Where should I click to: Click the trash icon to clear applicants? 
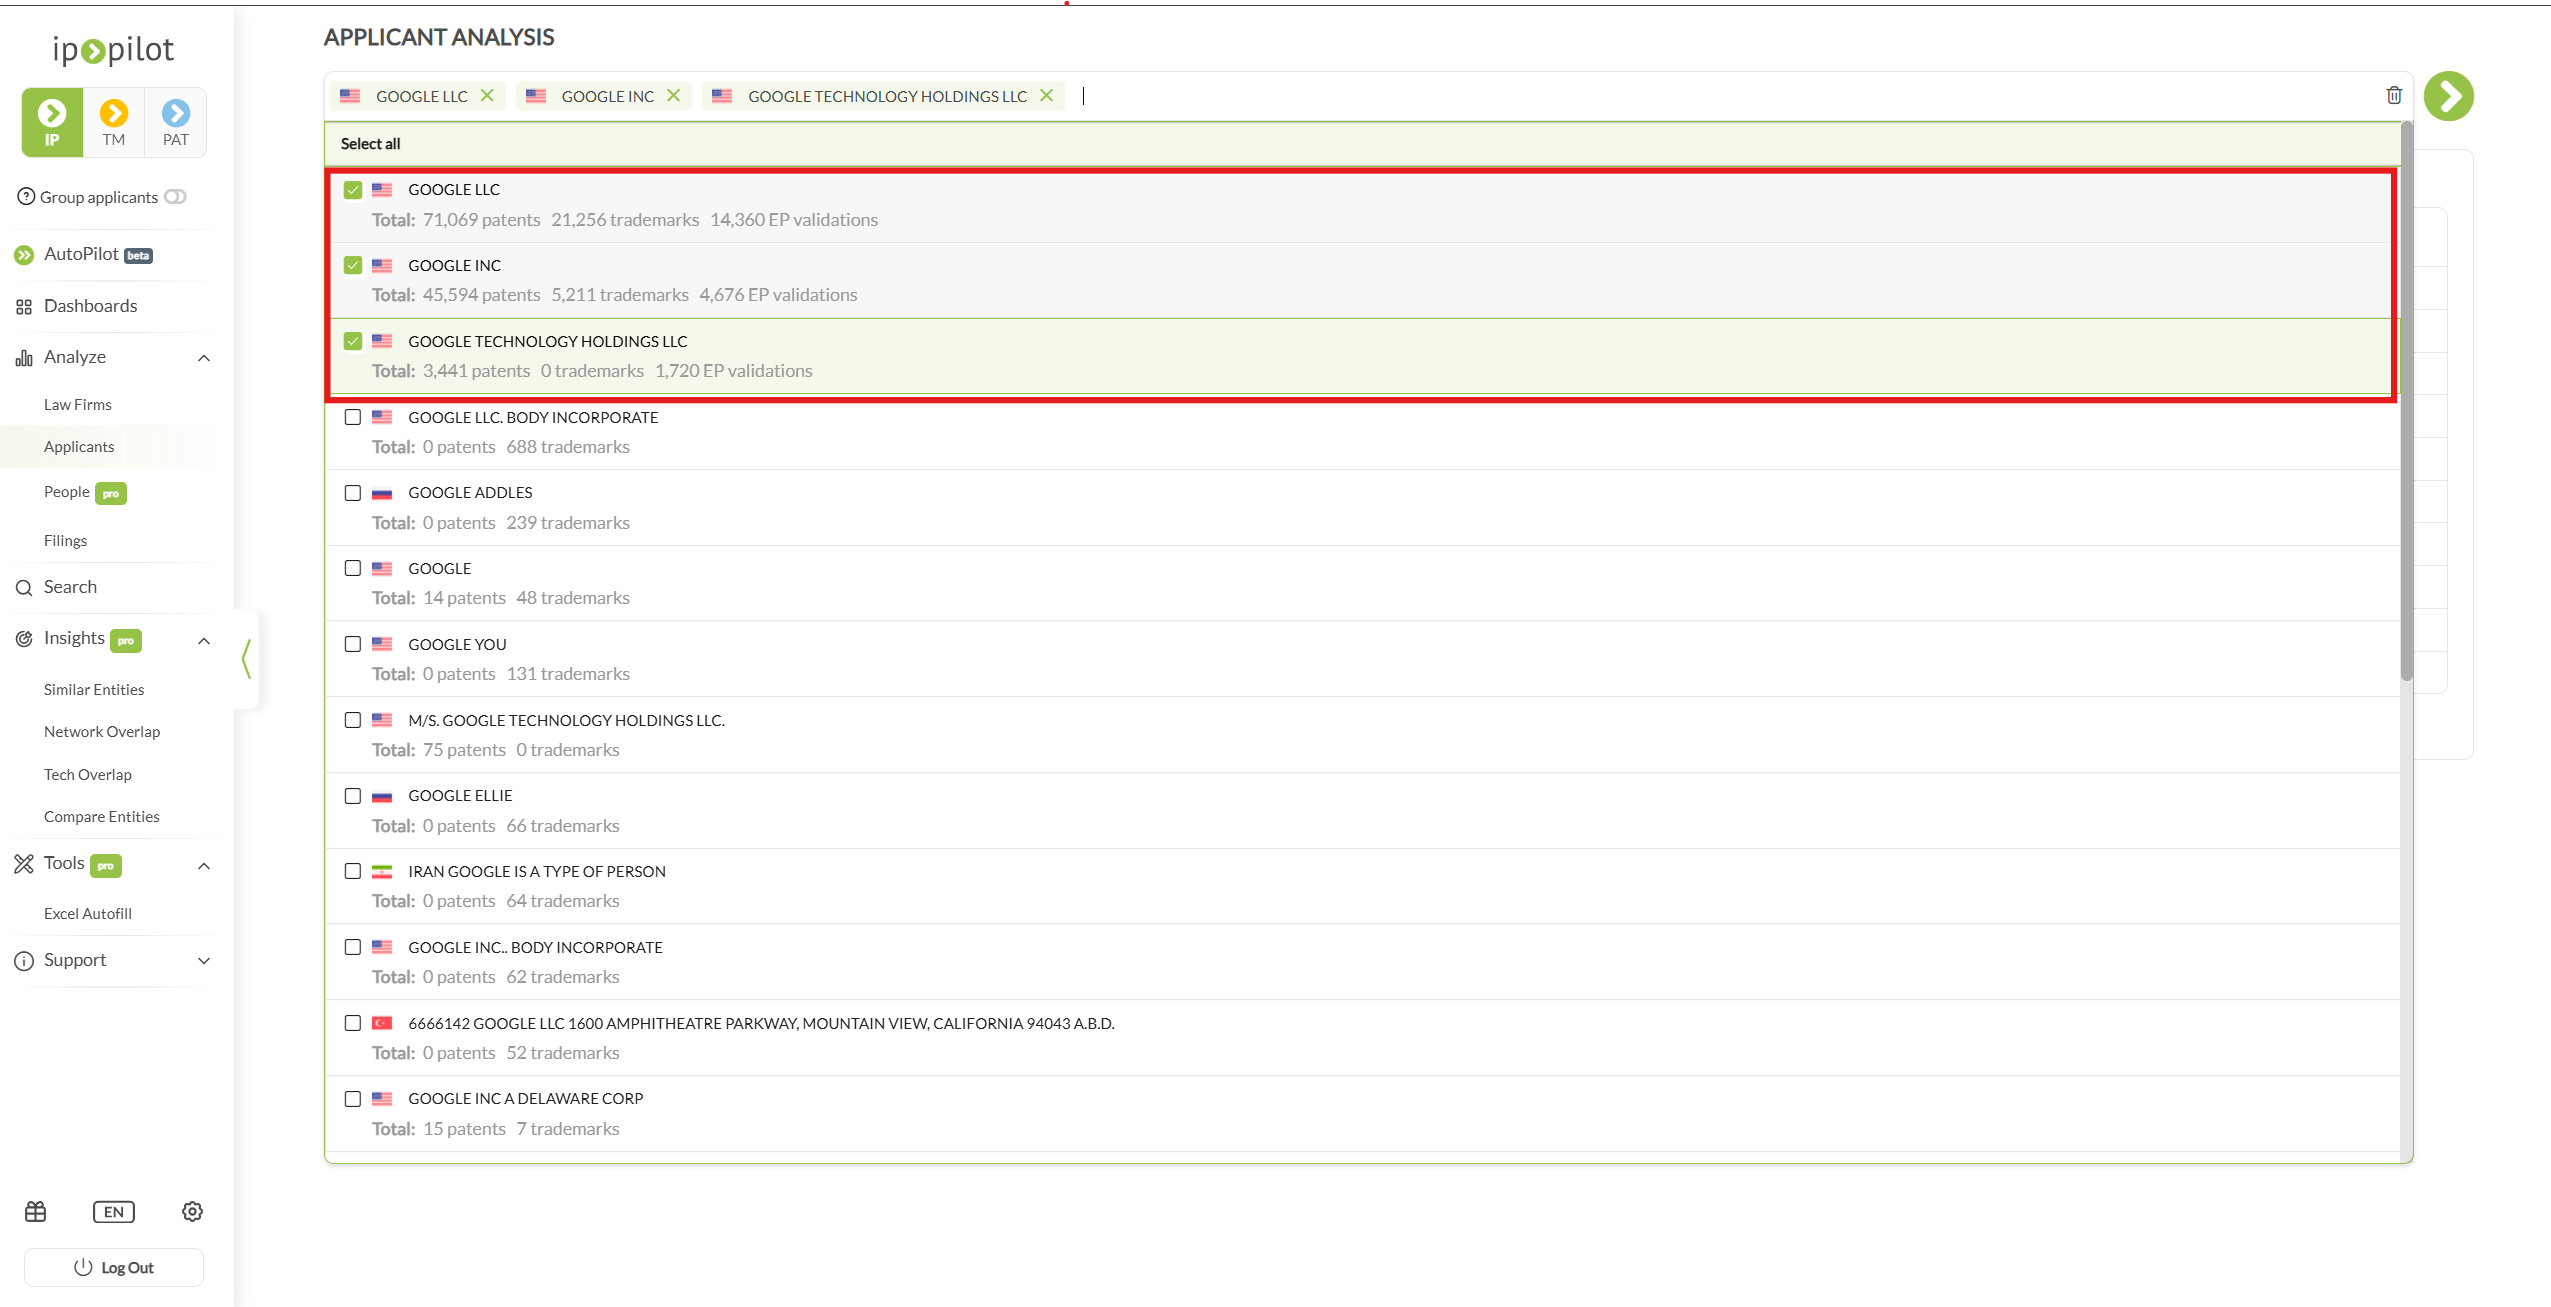(2393, 95)
